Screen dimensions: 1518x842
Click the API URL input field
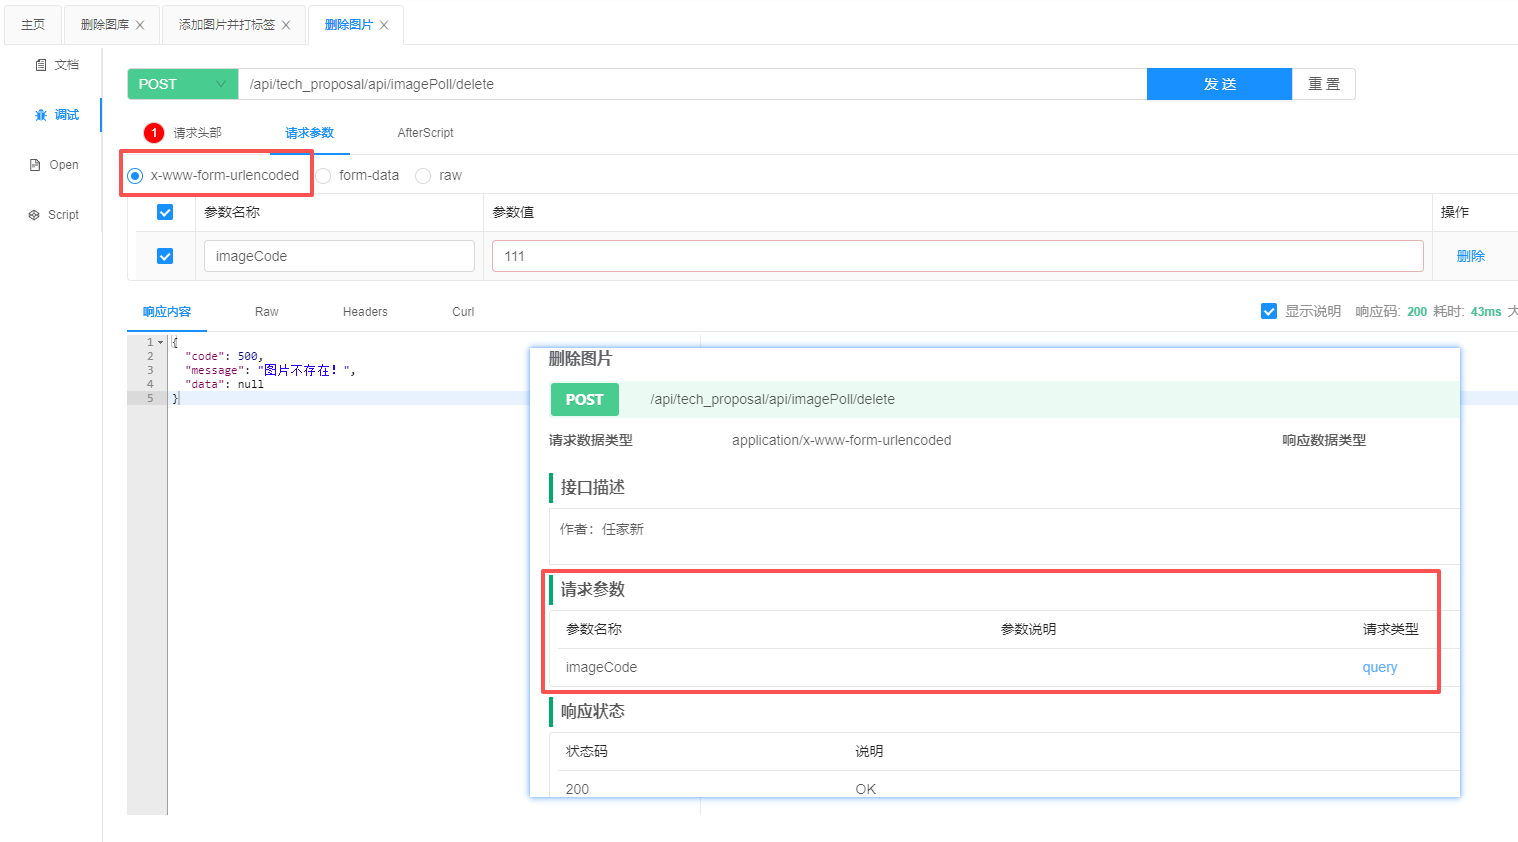692,84
